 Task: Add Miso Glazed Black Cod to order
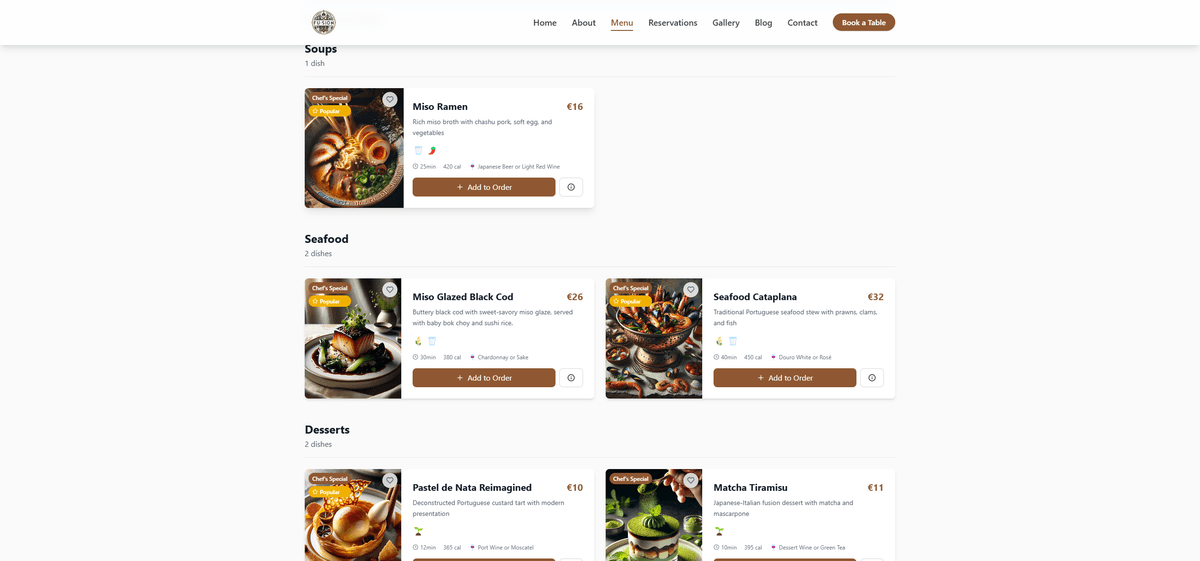(x=484, y=378)
